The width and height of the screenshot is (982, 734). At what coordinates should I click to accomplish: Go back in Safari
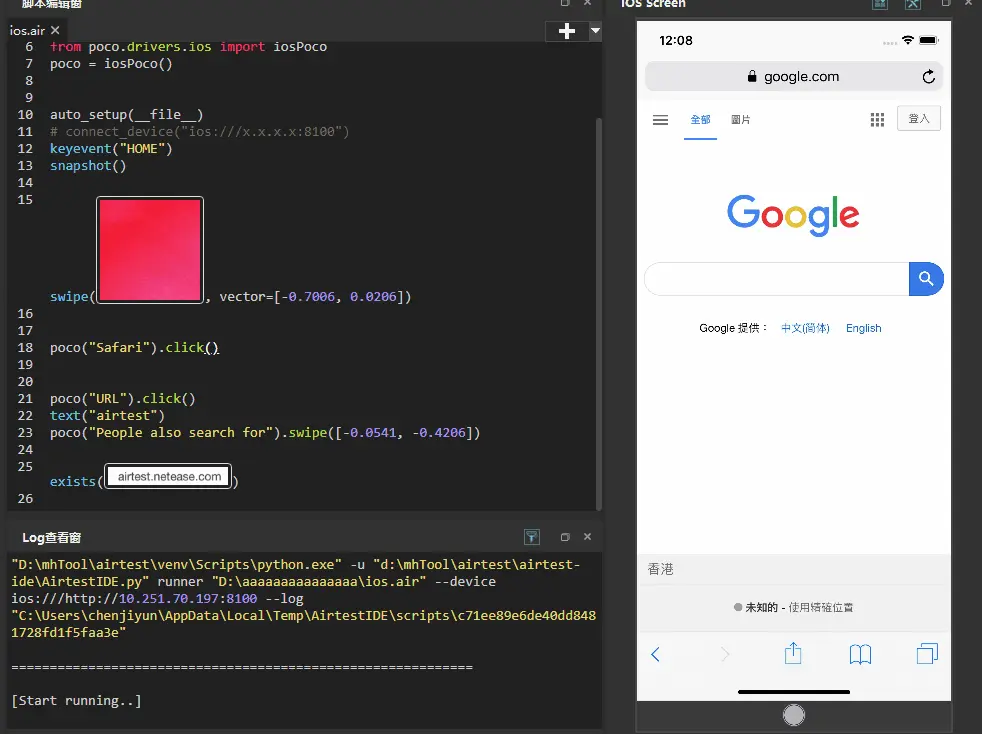[655, 654]
